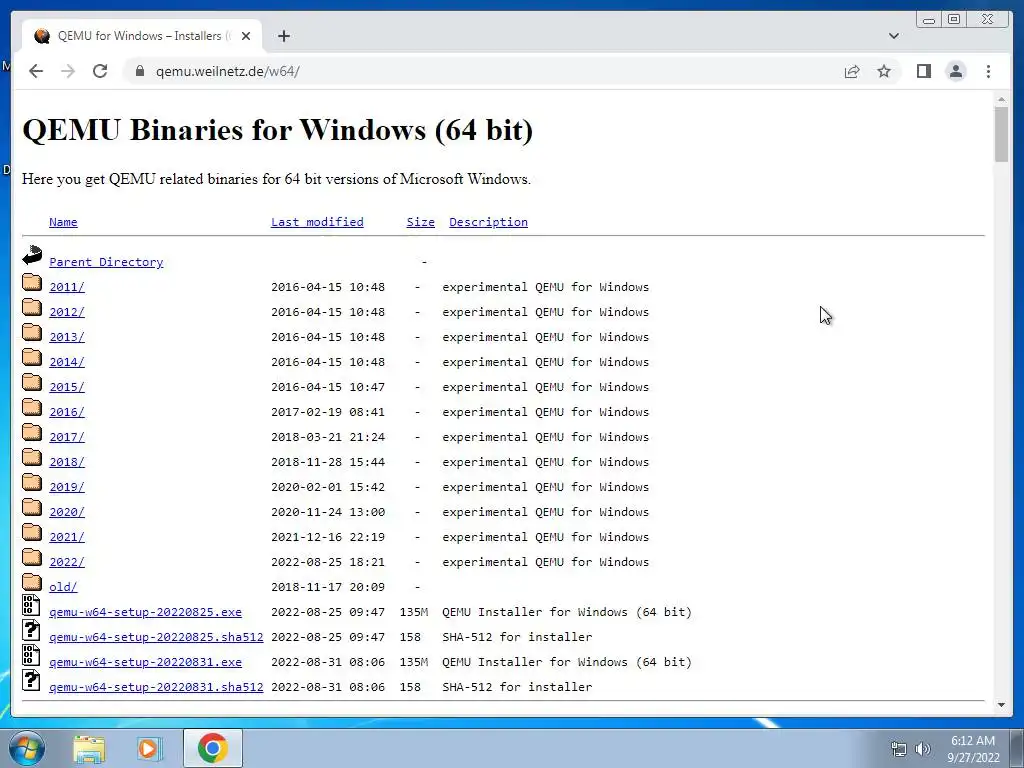
Task: Open the Chrome profile avatar
Action: coord(955,71)
